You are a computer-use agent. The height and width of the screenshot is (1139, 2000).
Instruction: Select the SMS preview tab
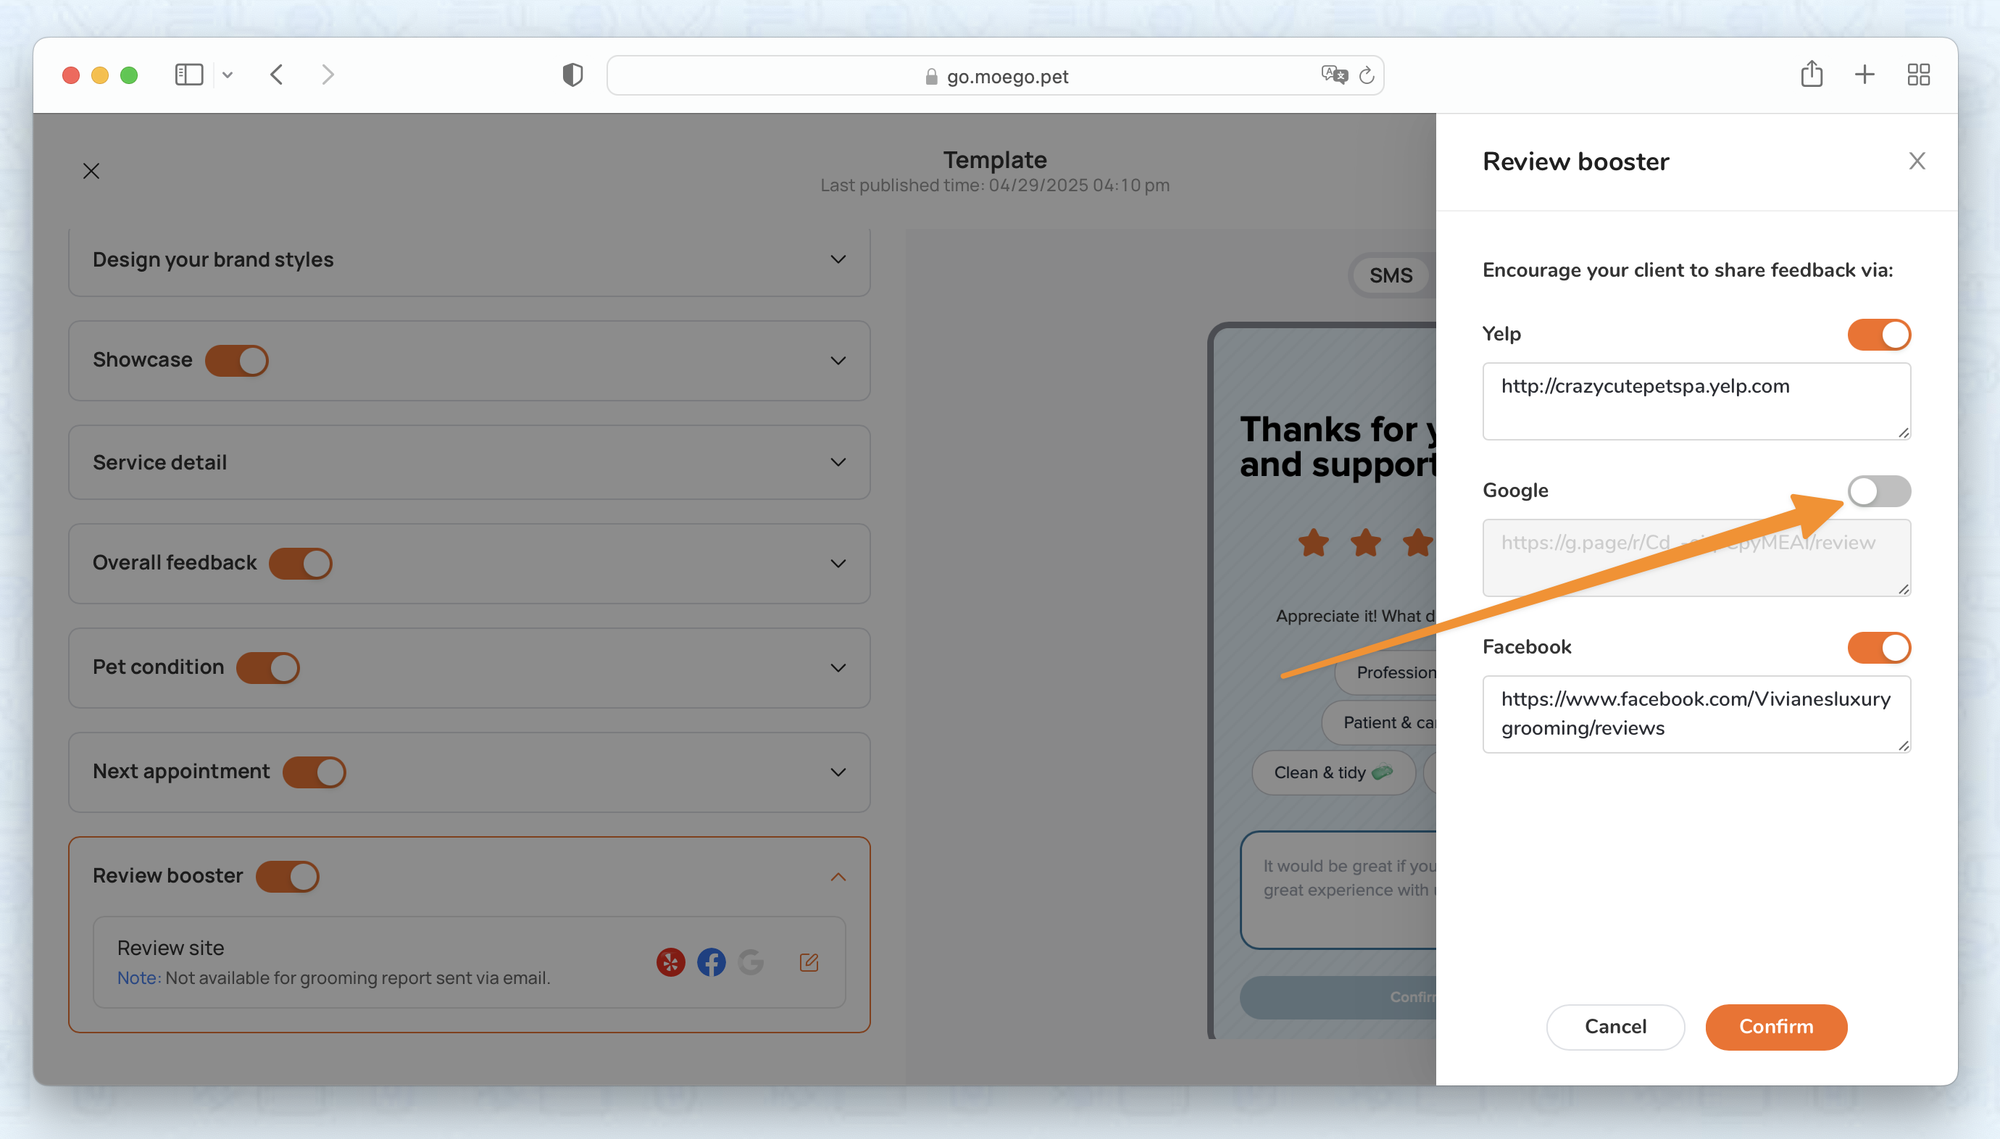tap(1392, 276)
